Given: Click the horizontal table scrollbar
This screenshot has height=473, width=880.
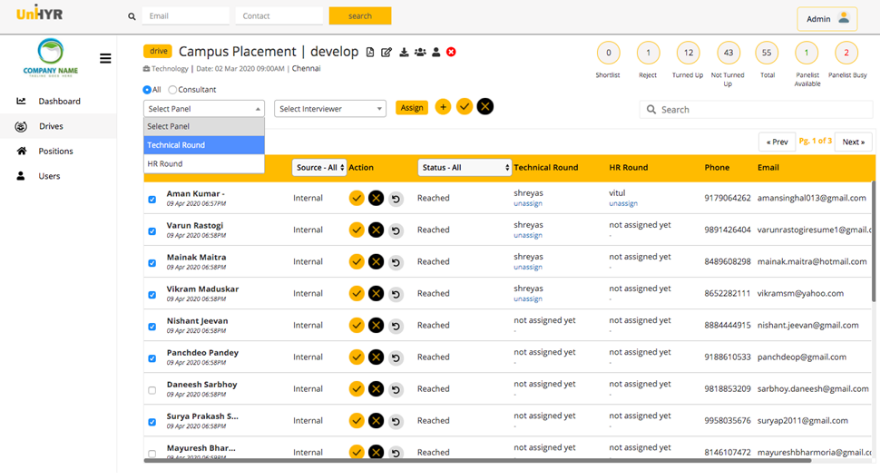Looking at the screenshot, I should tap(477, 461).
